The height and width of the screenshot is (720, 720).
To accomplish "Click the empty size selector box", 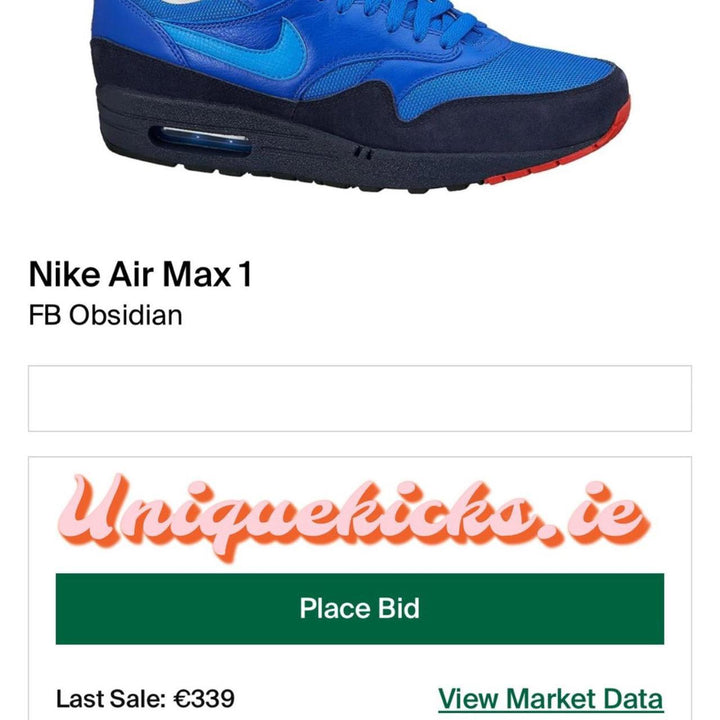I will [x=360, y=398].
